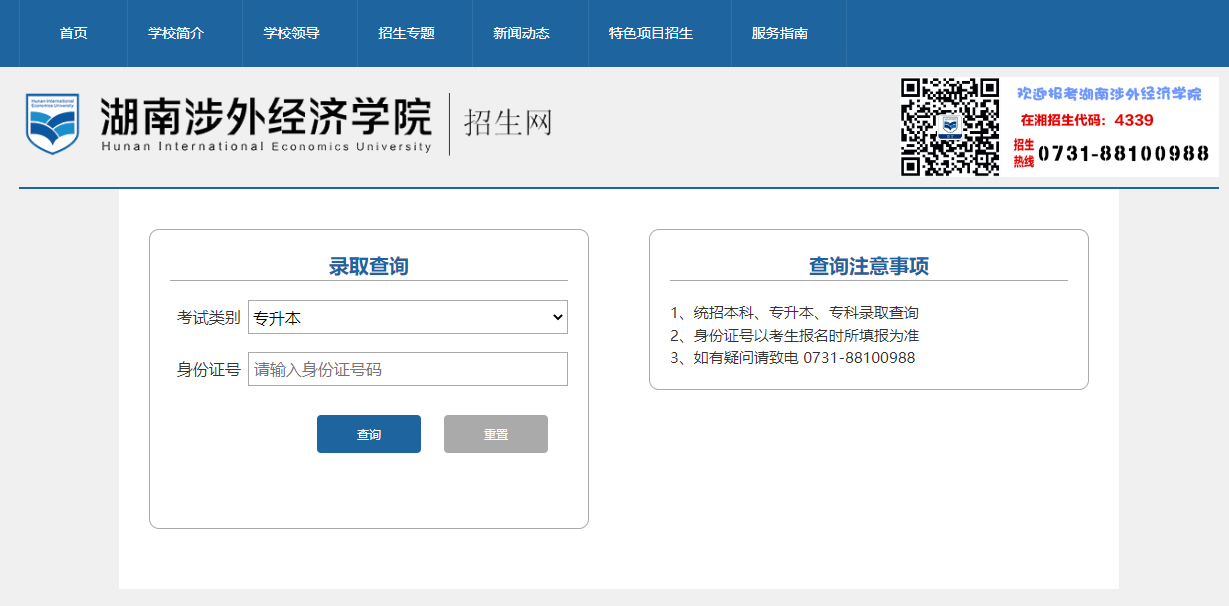Viewport: 1229px width, 606px height.
Task: Click the 身份证号 ID number input field
Action: 408,368
